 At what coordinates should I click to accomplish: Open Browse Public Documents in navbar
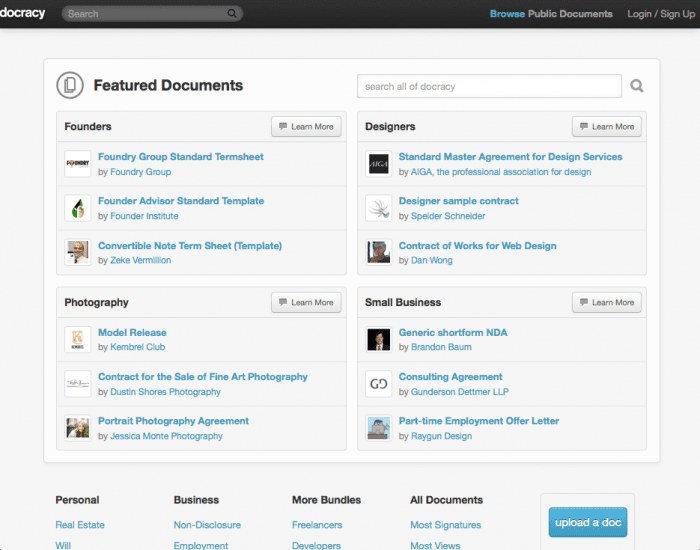[550, 14]
